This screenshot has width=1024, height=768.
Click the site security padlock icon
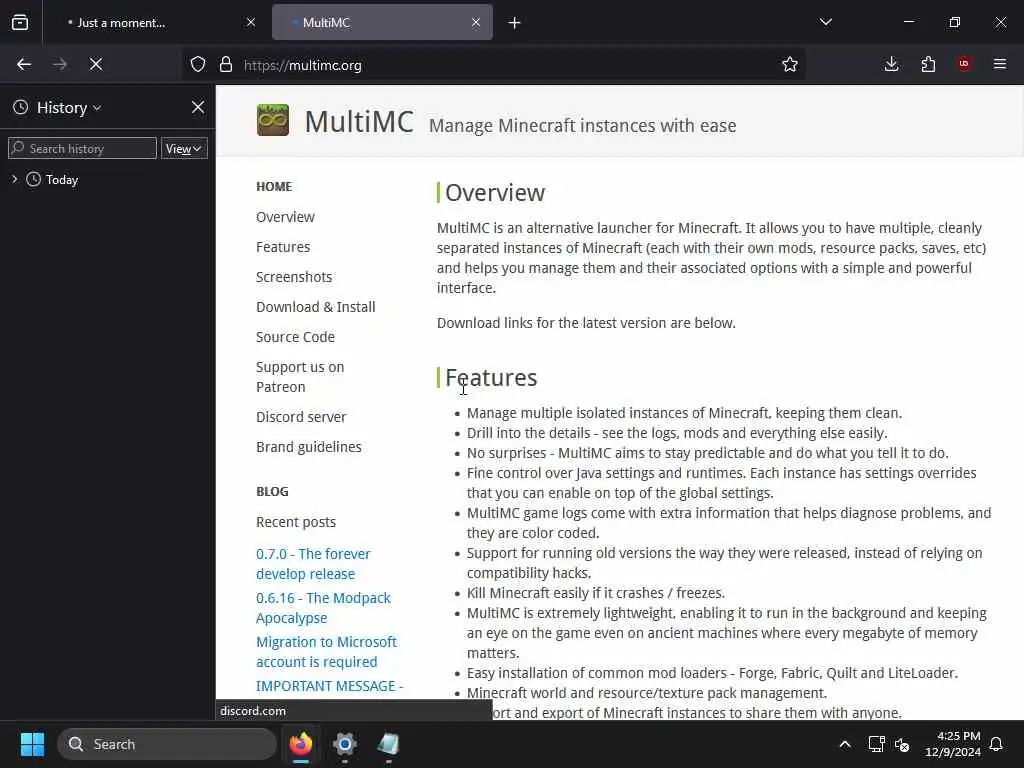(x=226, y=64)
